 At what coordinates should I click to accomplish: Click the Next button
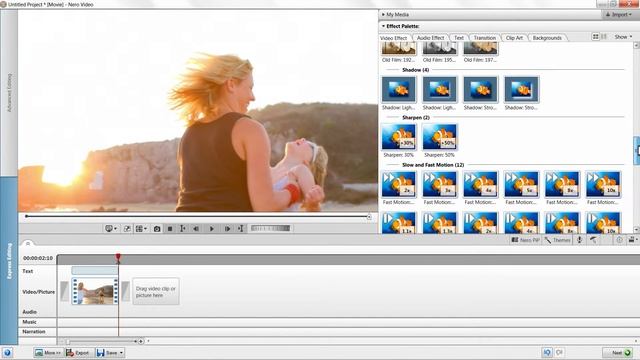tap(618, 353)
